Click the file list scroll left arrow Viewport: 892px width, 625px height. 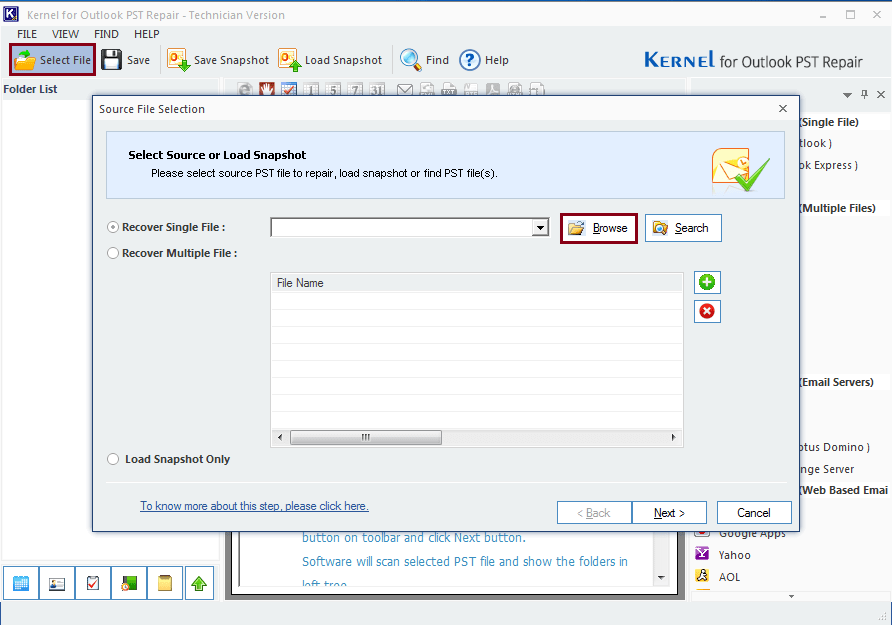click(280, 437)
